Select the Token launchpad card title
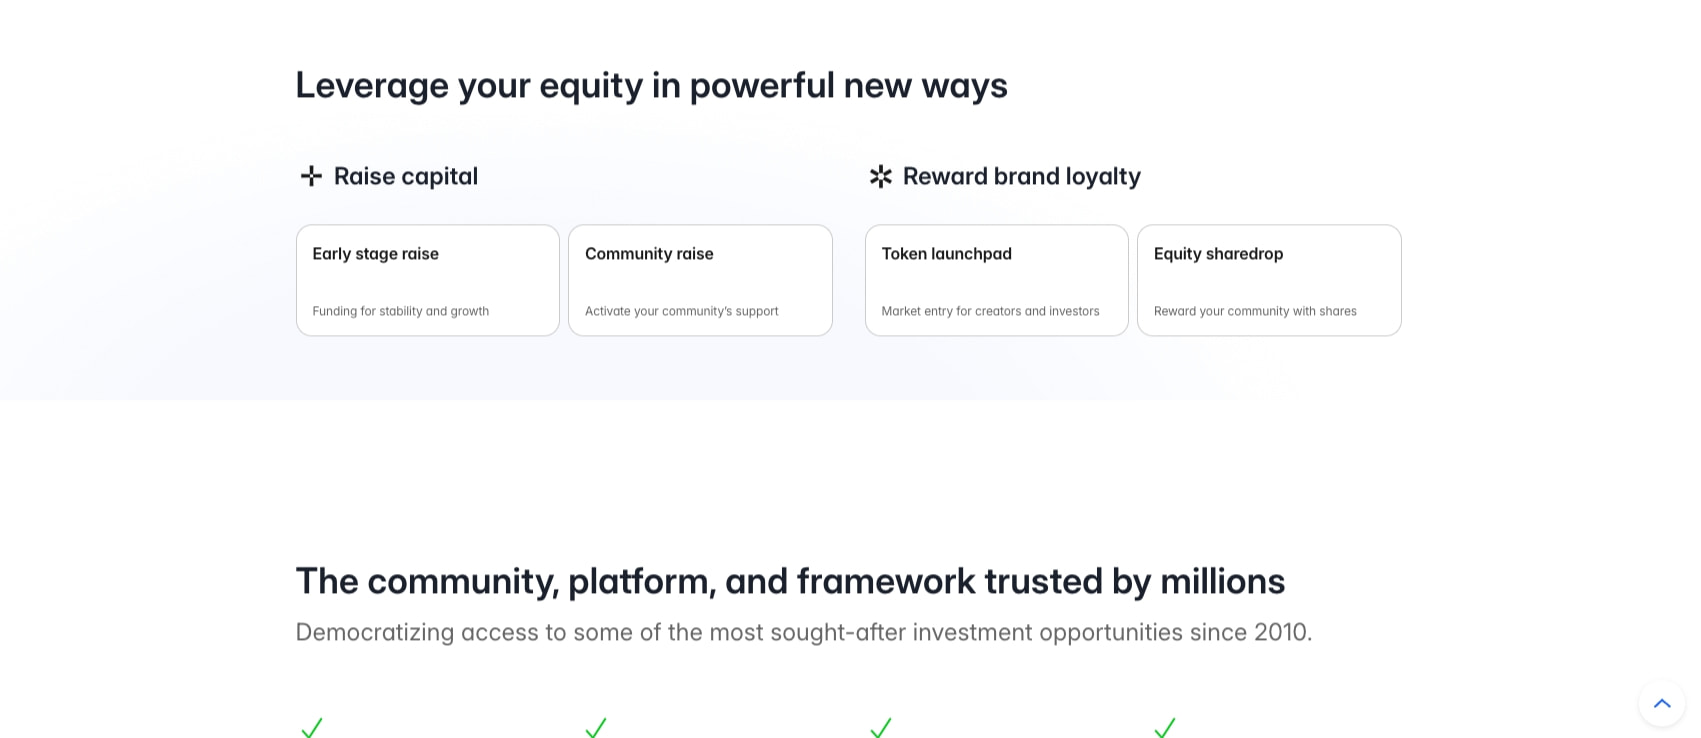The width and height of the screenshot is (1701, 738). 946,254
